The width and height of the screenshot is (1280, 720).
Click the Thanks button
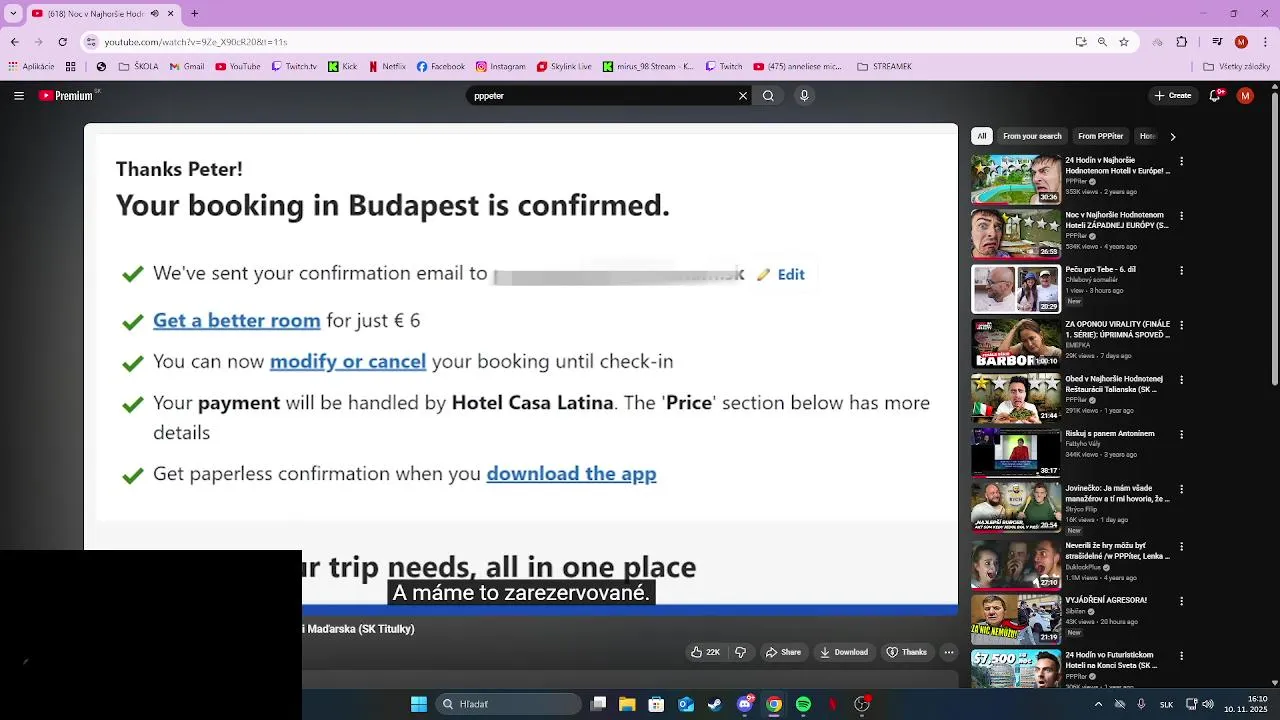907,652
